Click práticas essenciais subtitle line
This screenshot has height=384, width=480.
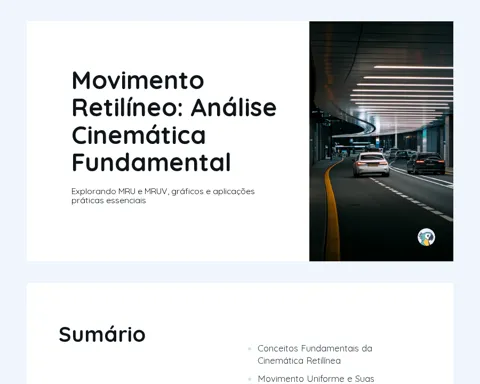point(109,201)
